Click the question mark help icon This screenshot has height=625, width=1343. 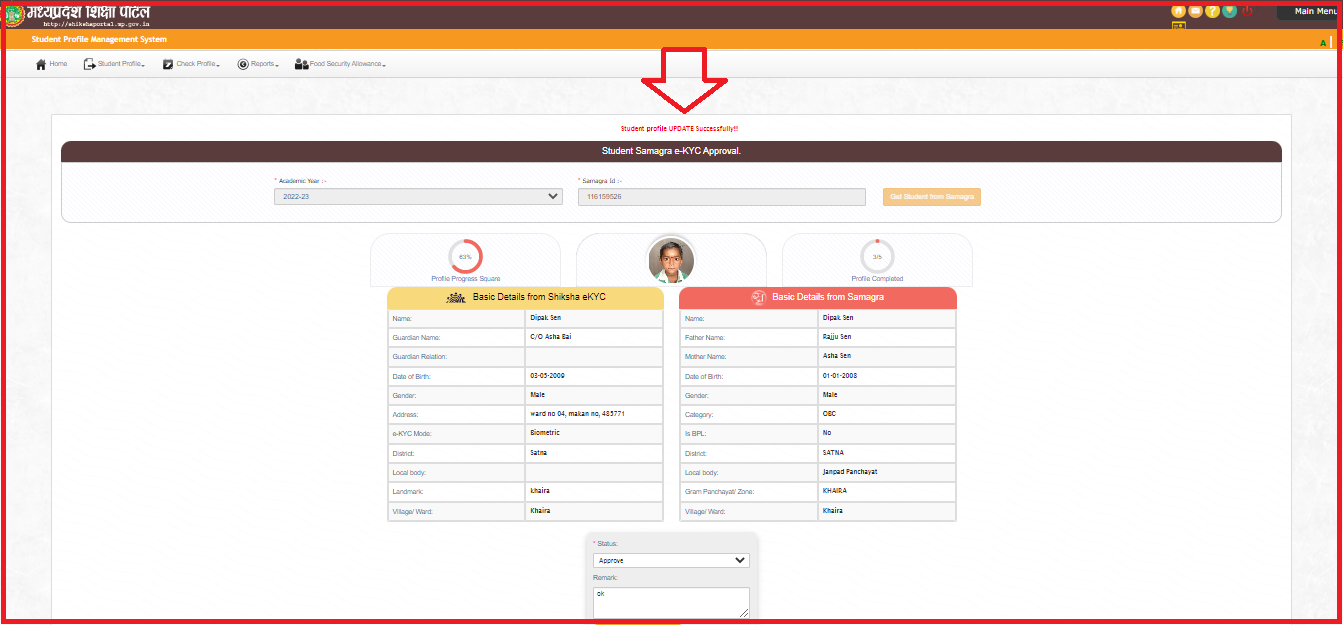pyautogui.click(x=1212, y=11)
